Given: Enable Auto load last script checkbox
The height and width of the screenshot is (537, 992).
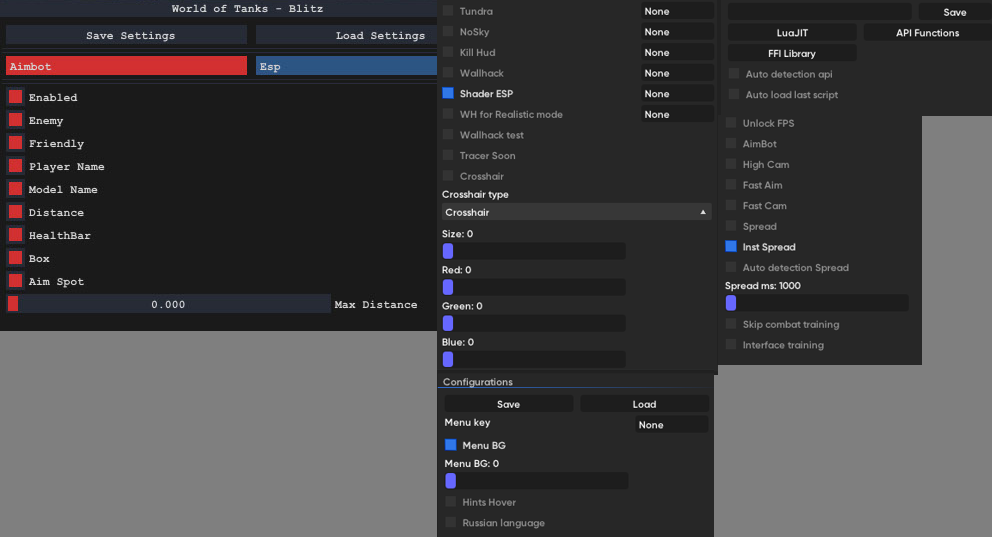Looking at the screenshot, I should (734, 94).
